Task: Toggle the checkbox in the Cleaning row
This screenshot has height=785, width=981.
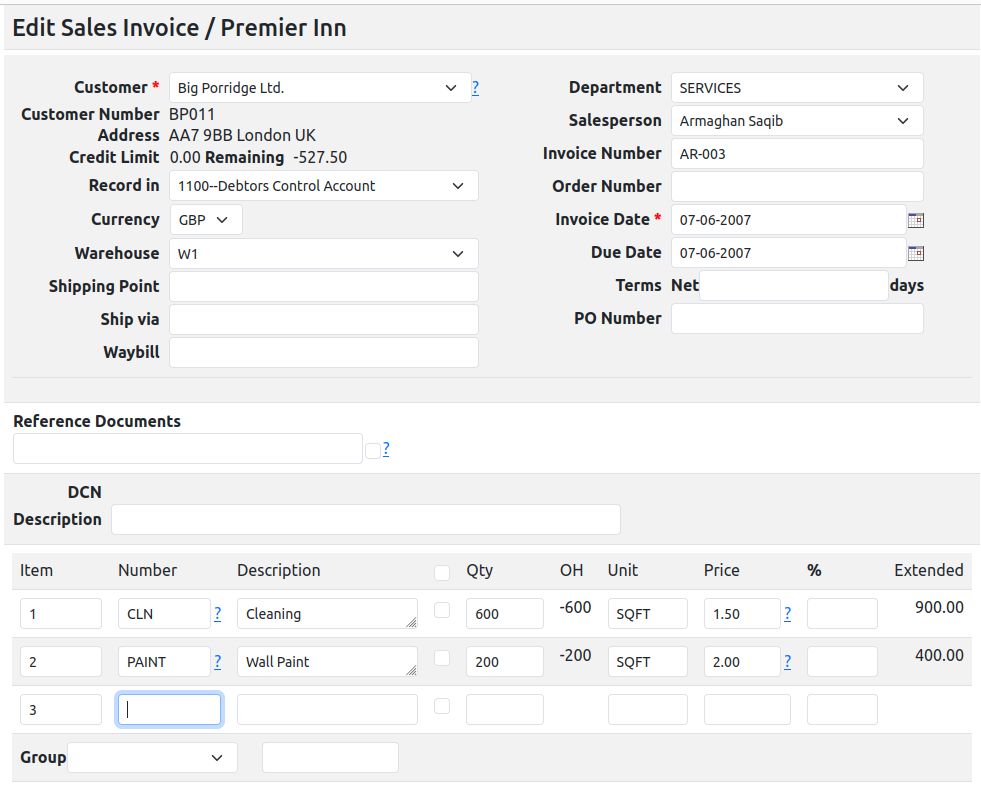Action: (x=442, y=610)
